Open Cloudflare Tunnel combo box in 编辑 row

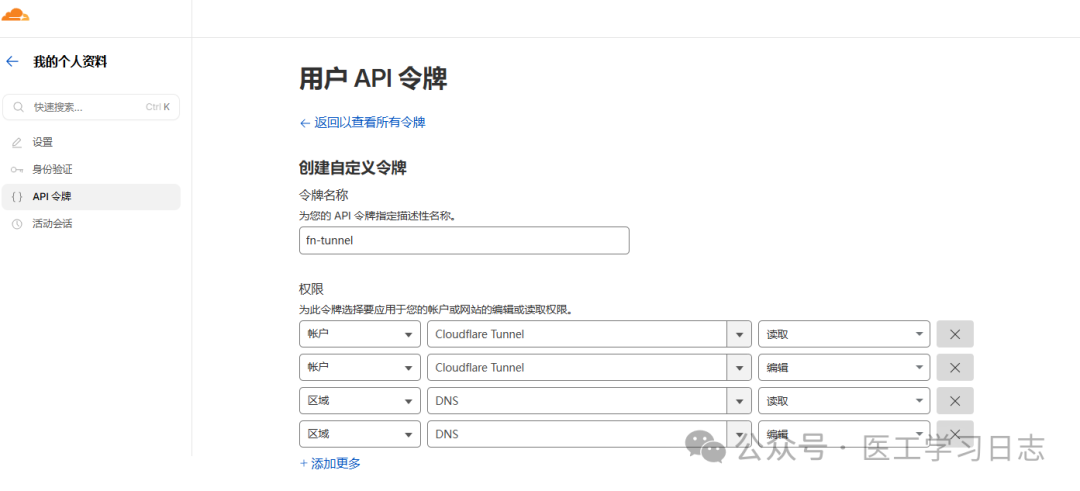(x=589, y=368)
